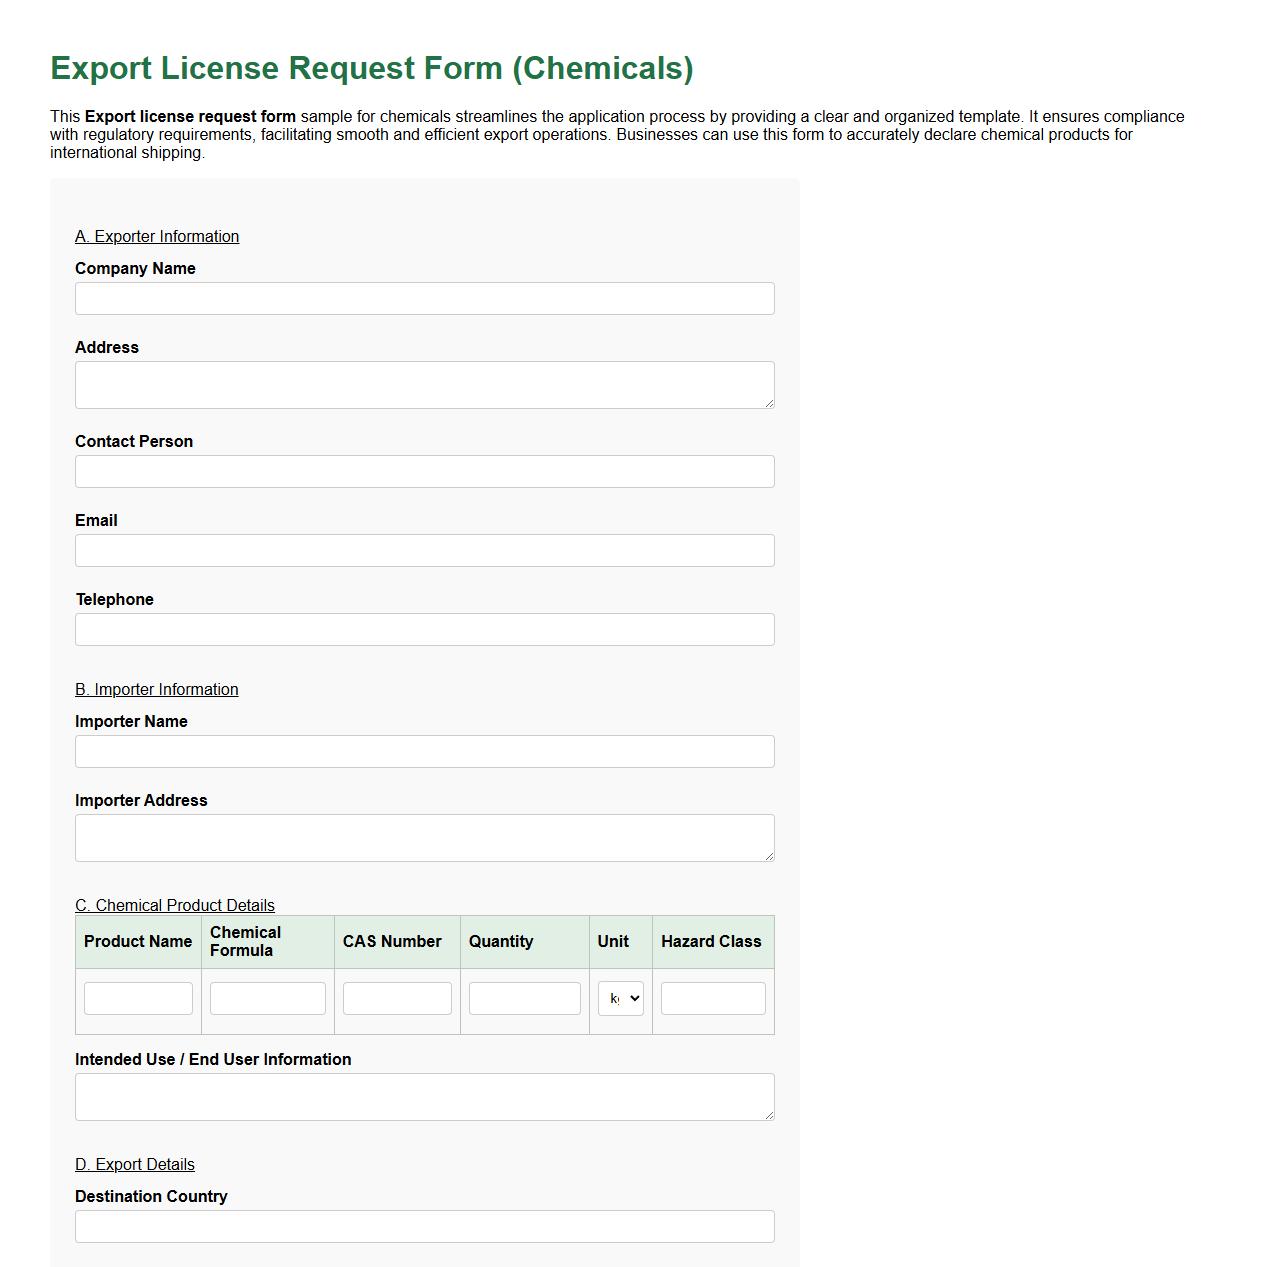The image size is (1263, 1267).
Task: Focus the Quantity input in the table
Action: pyautogui.click(x=524, y=998)
